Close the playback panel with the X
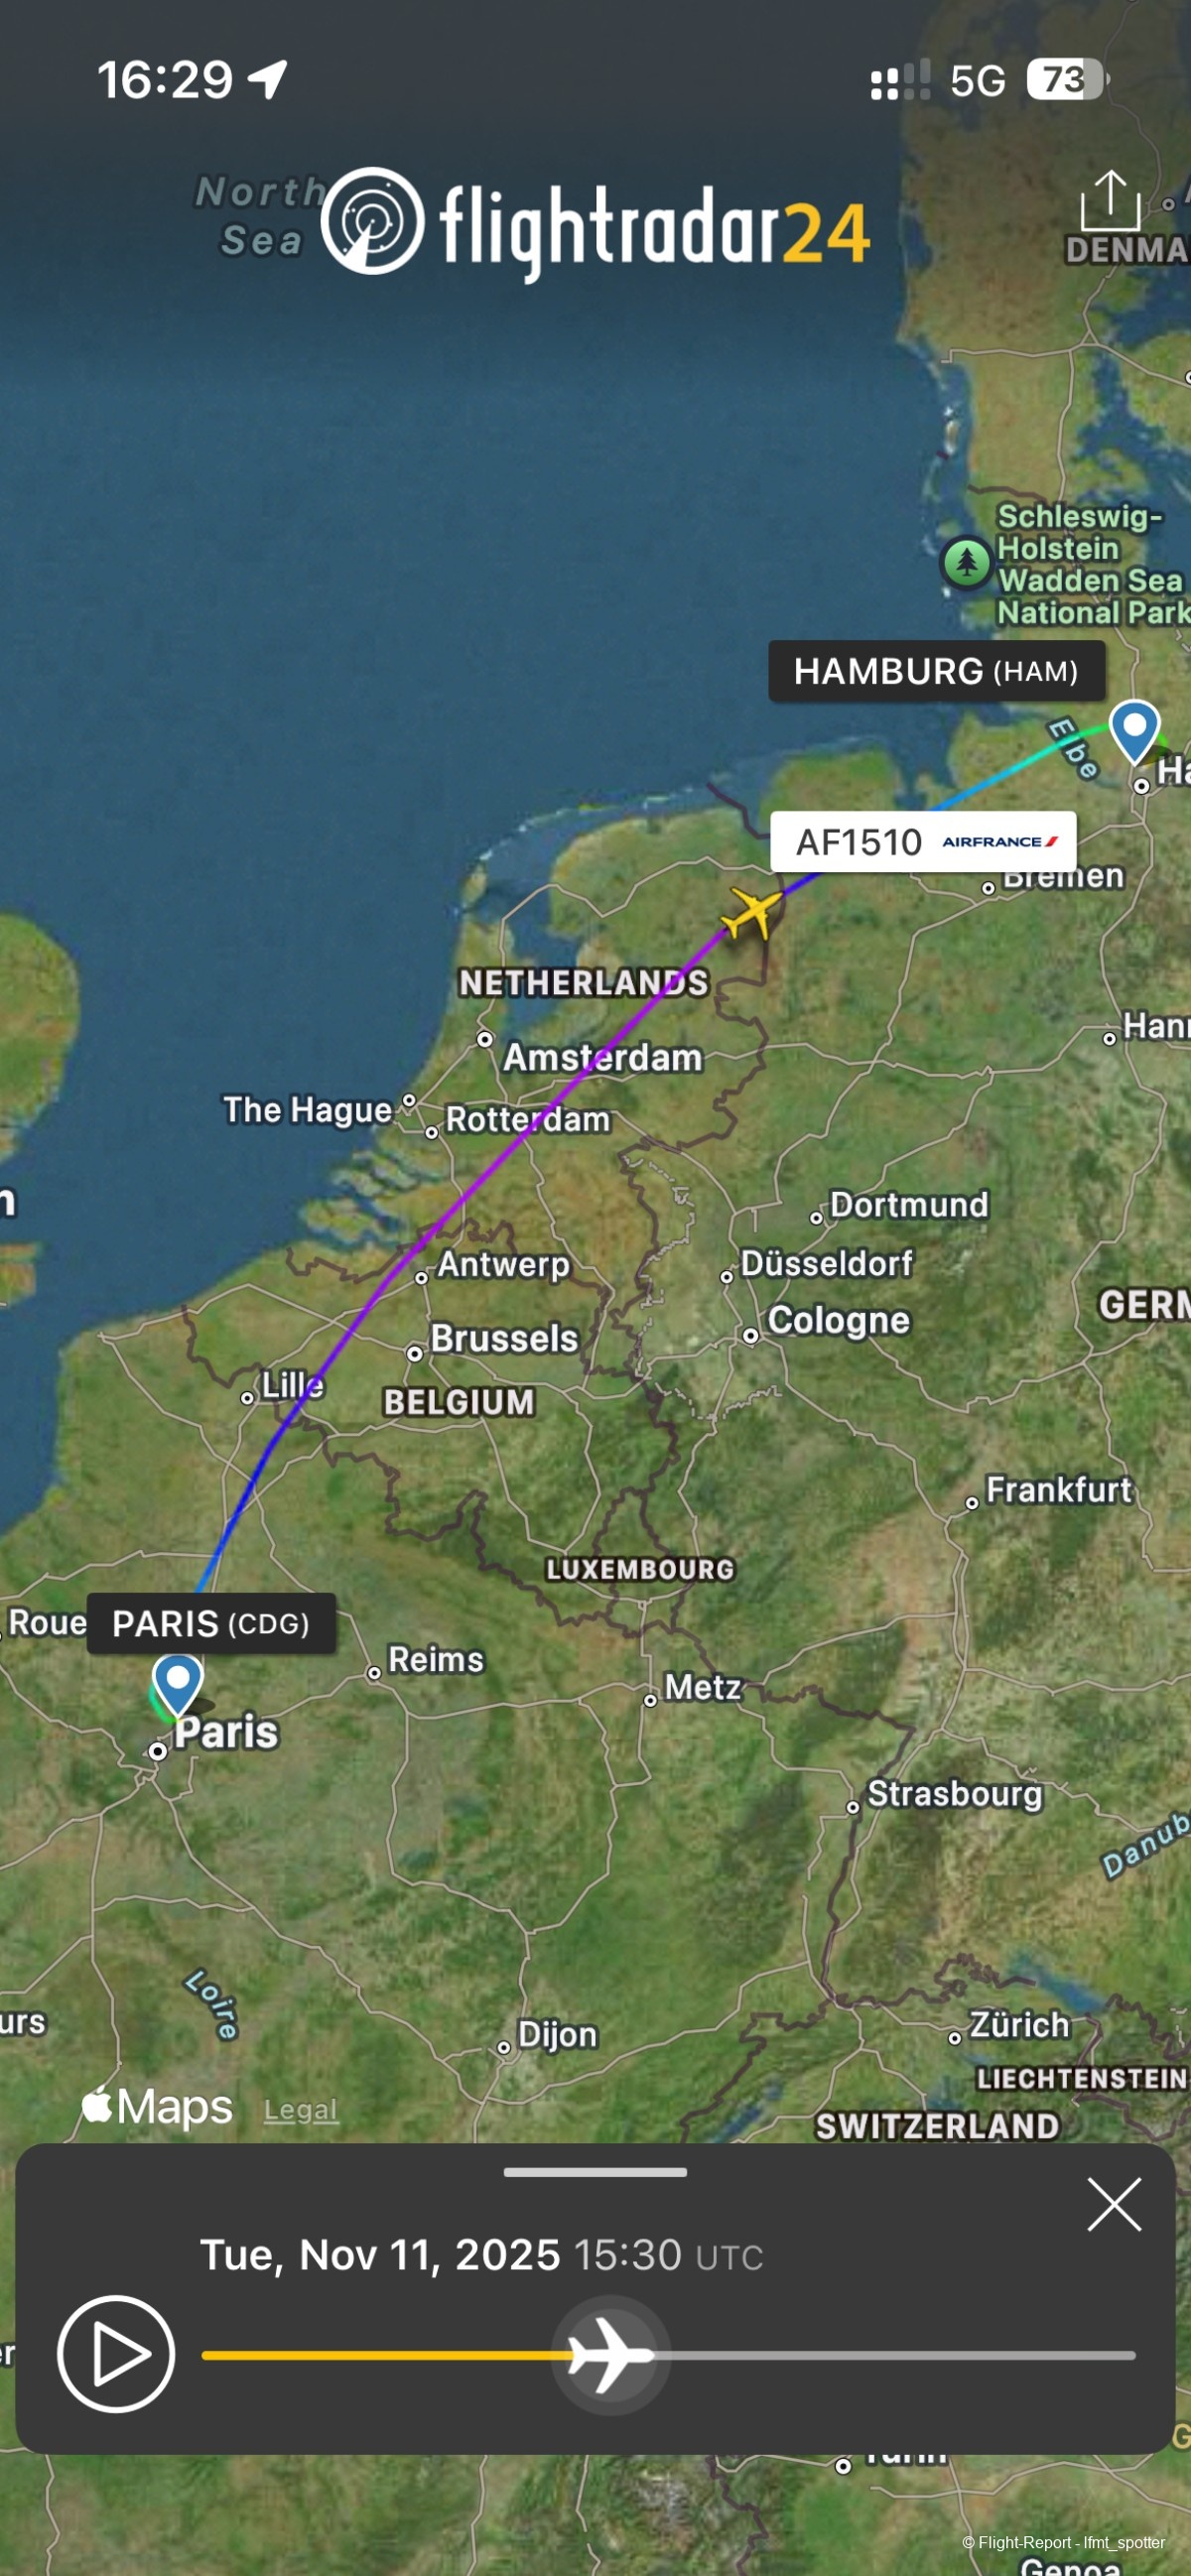Image resolution: width=1191 pixels, height=2576 pixels. [x=1114, y=2204]
